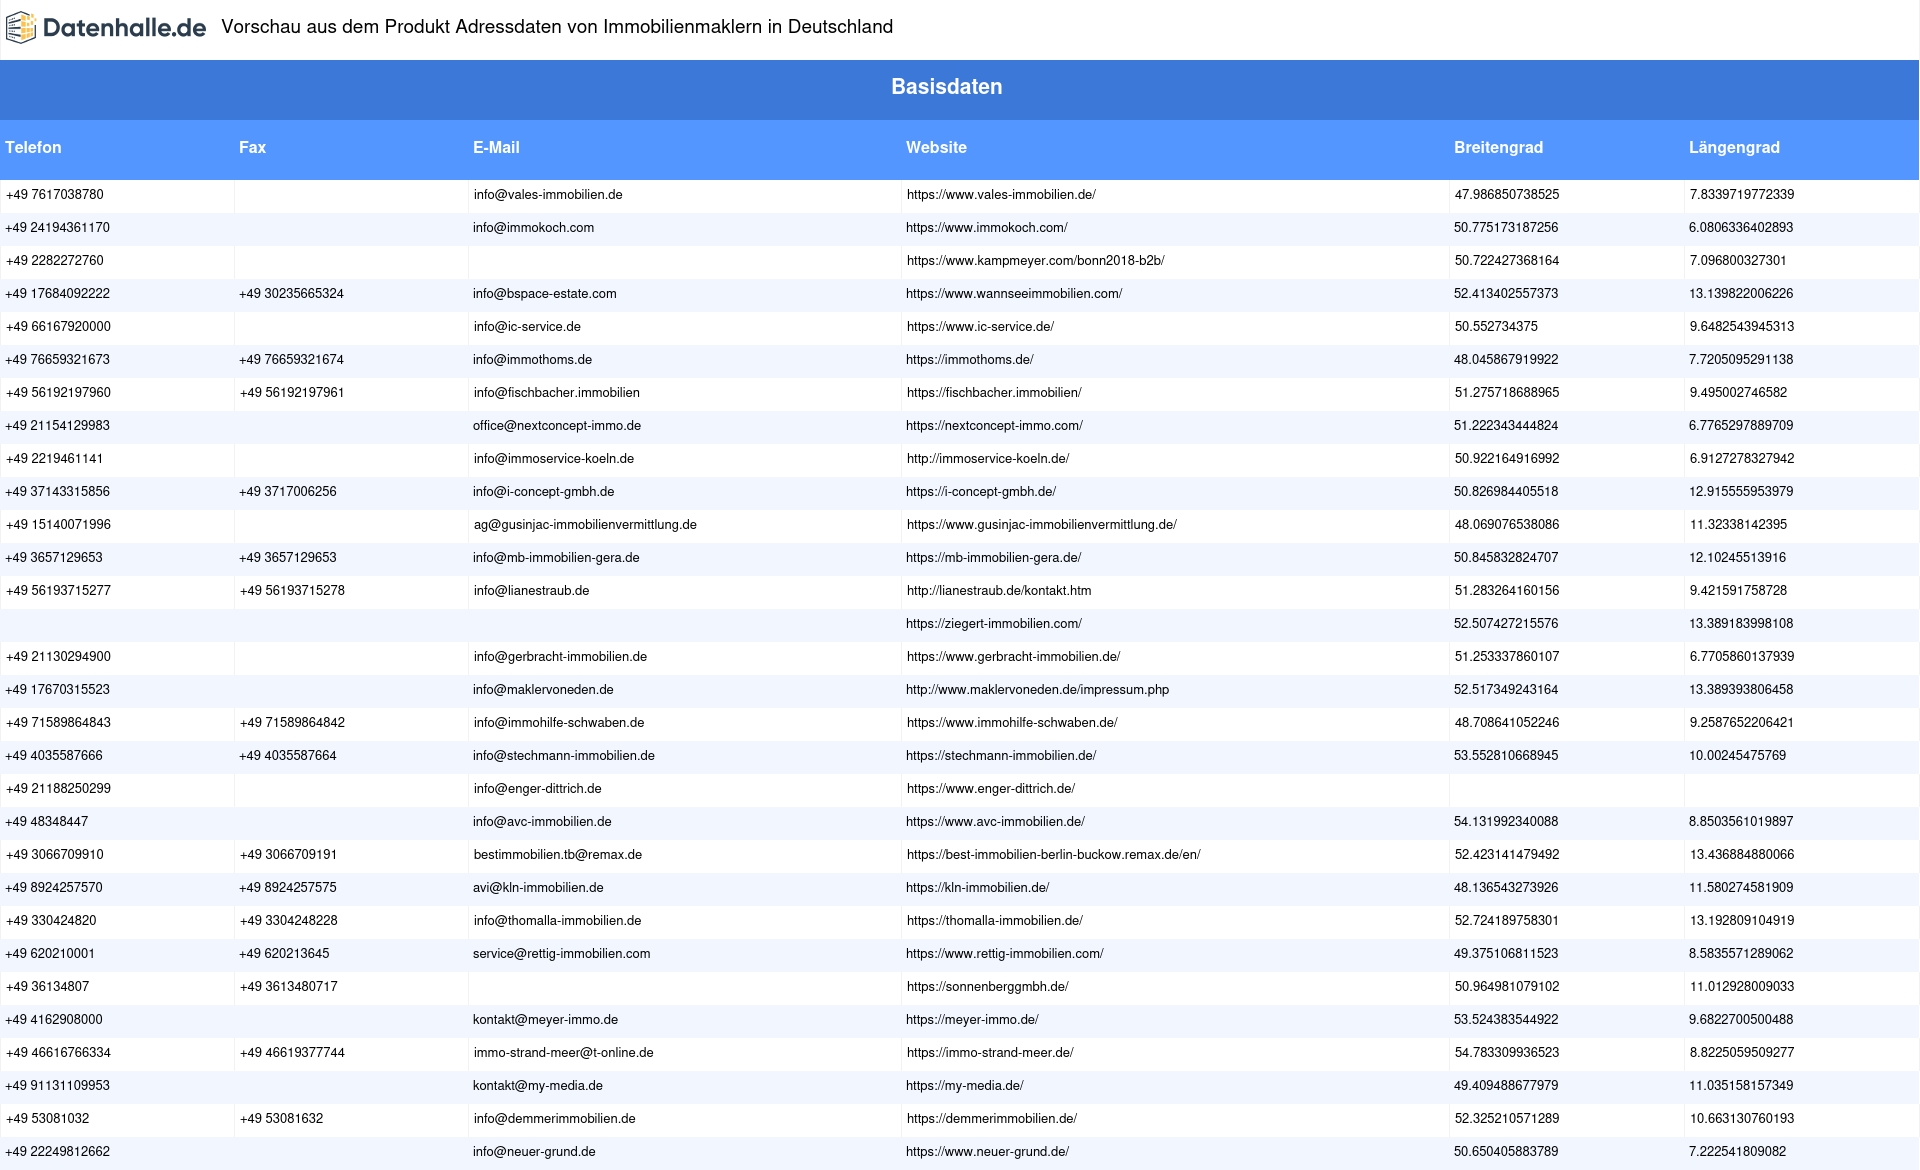The width and height of the screenshot is (1920, 1170).
Task: Open the kampmeyer.com/bonn2018-b2b website cell
Action: (1035, 261)
